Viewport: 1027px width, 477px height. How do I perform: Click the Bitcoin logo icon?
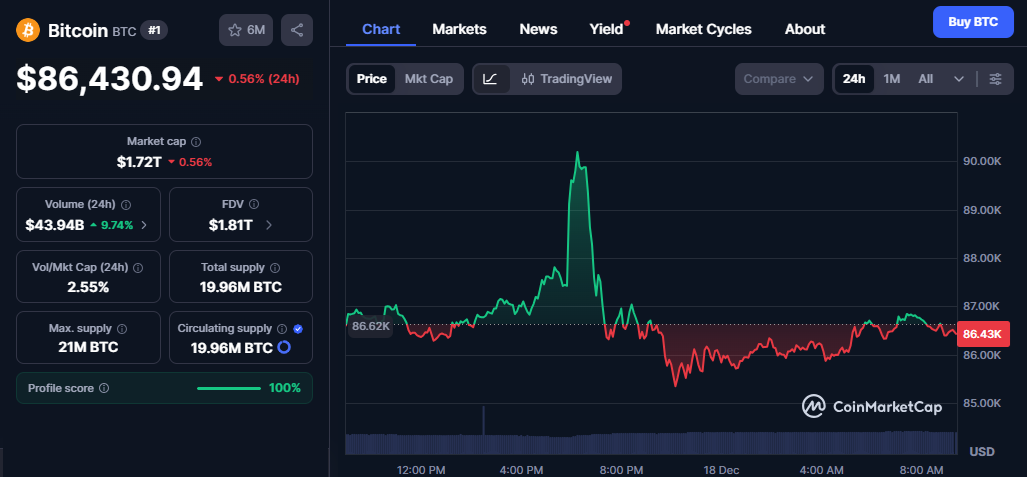[x=28, y=30]
